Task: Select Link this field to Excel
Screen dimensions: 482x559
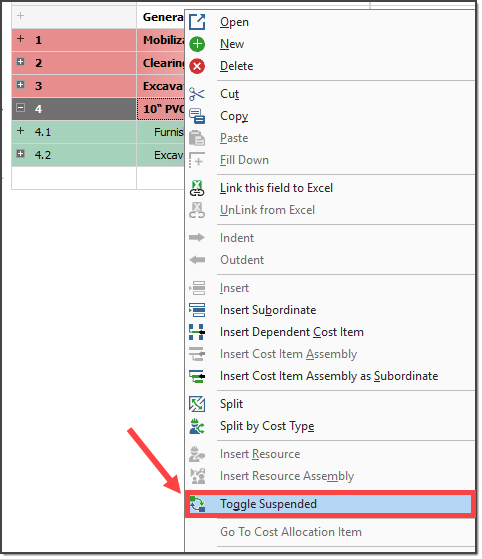Action: (x=276, y=188)
